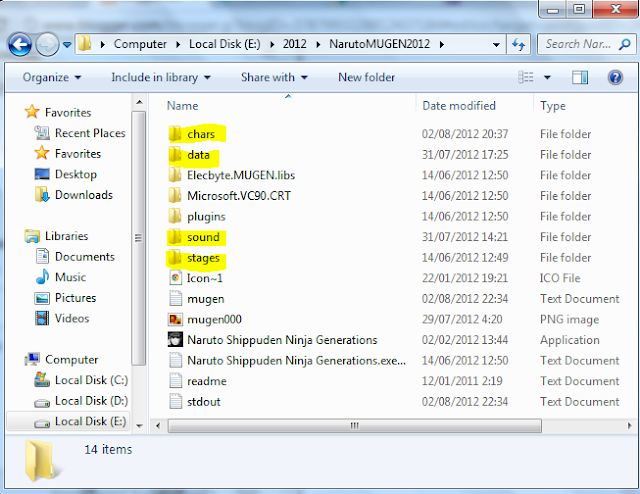Select Naruto Shippuden Ninja Generations.exe text file name
The height and width of the screenshot is (494, 640).
(x=296, y=360)
